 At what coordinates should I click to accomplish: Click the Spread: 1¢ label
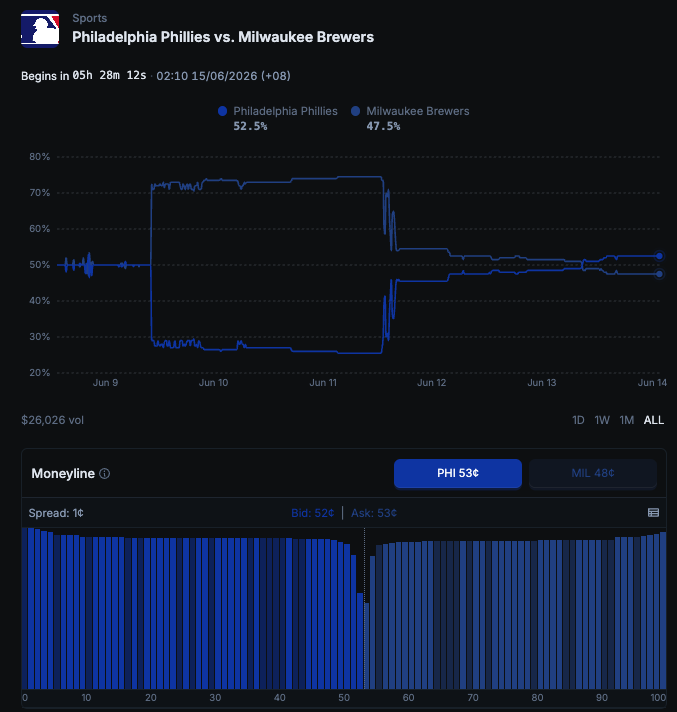(x=56, y=513)
